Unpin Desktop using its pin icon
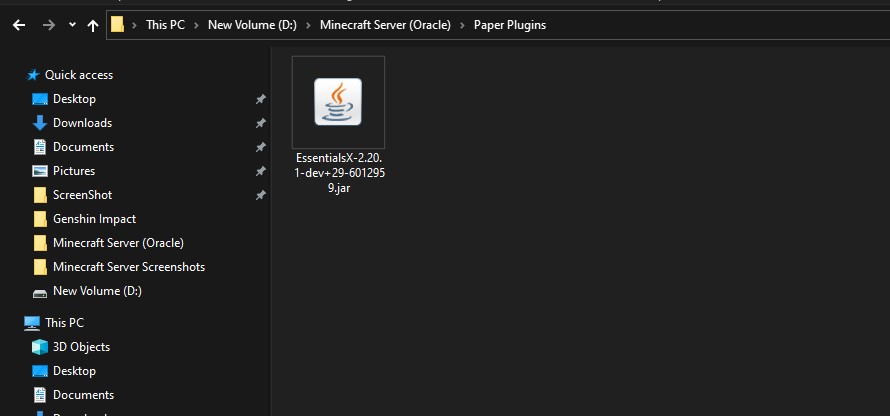This screenshot has width=890, height=416. click(x=260, y=99)
